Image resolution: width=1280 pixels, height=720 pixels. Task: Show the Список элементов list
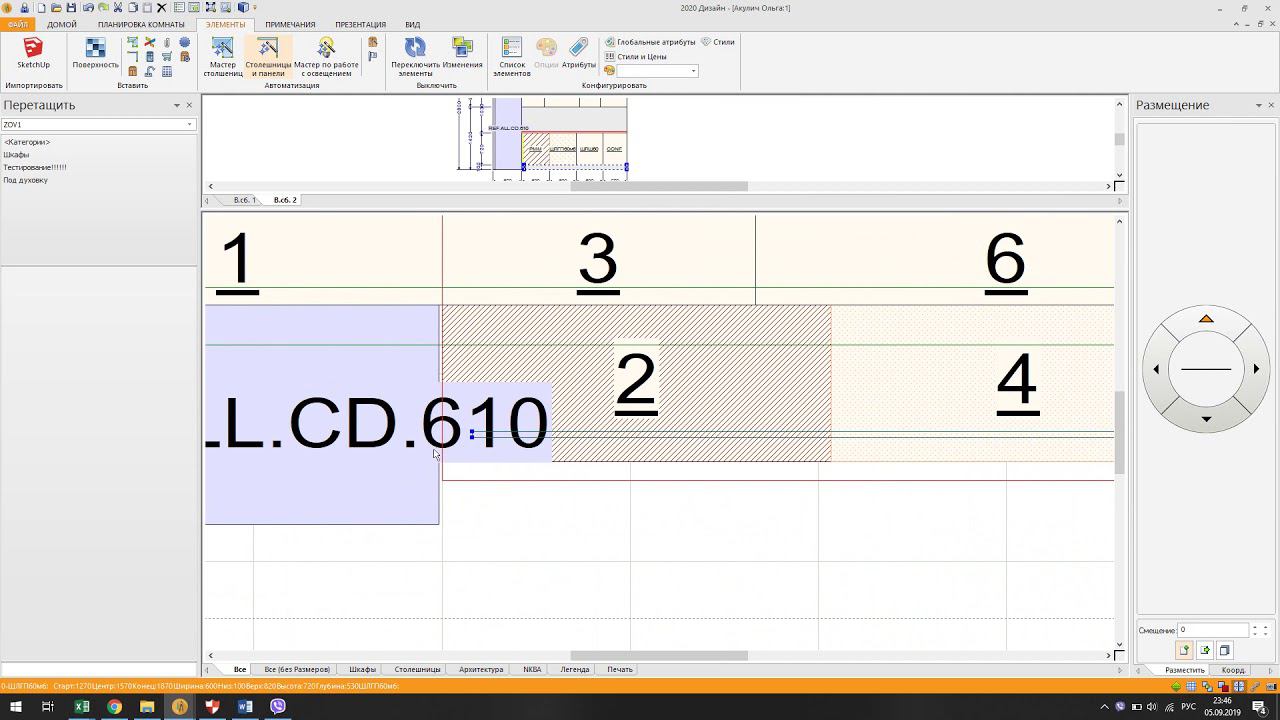click(x=512, y=57)
